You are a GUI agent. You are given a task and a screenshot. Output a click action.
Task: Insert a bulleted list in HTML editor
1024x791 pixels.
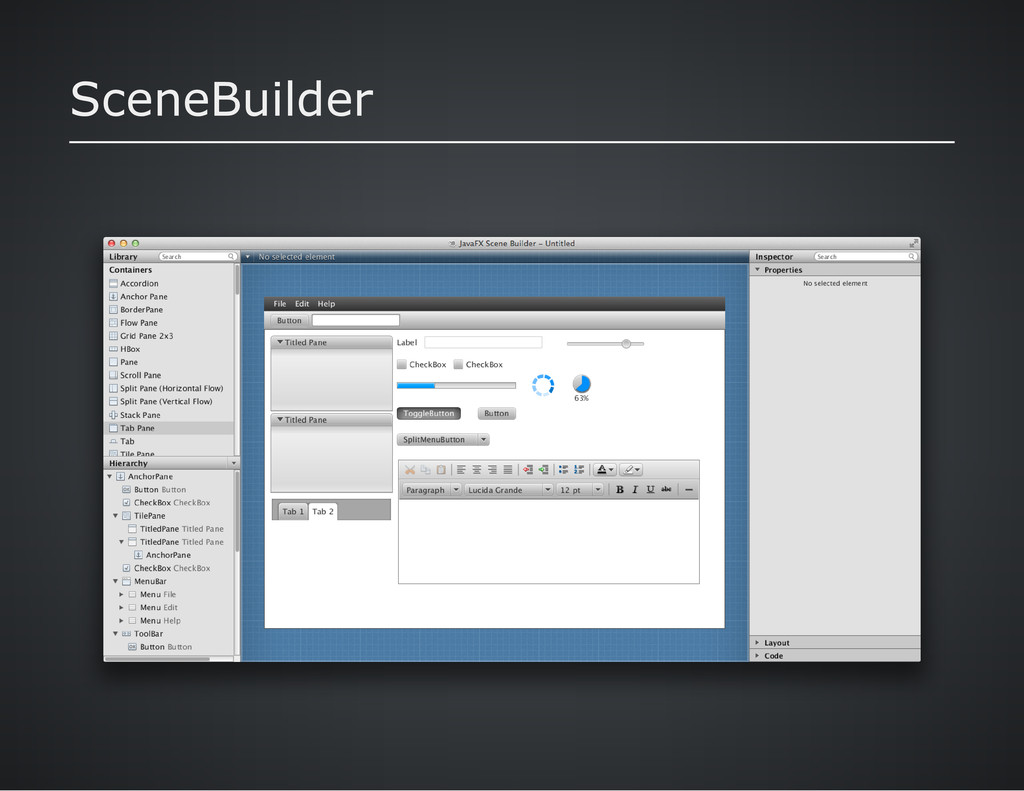564,470
